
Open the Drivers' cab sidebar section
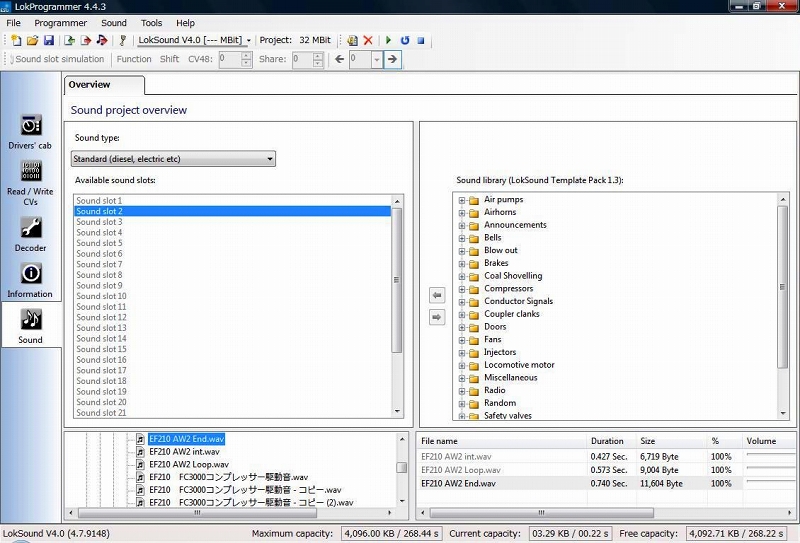click(30, 132)
